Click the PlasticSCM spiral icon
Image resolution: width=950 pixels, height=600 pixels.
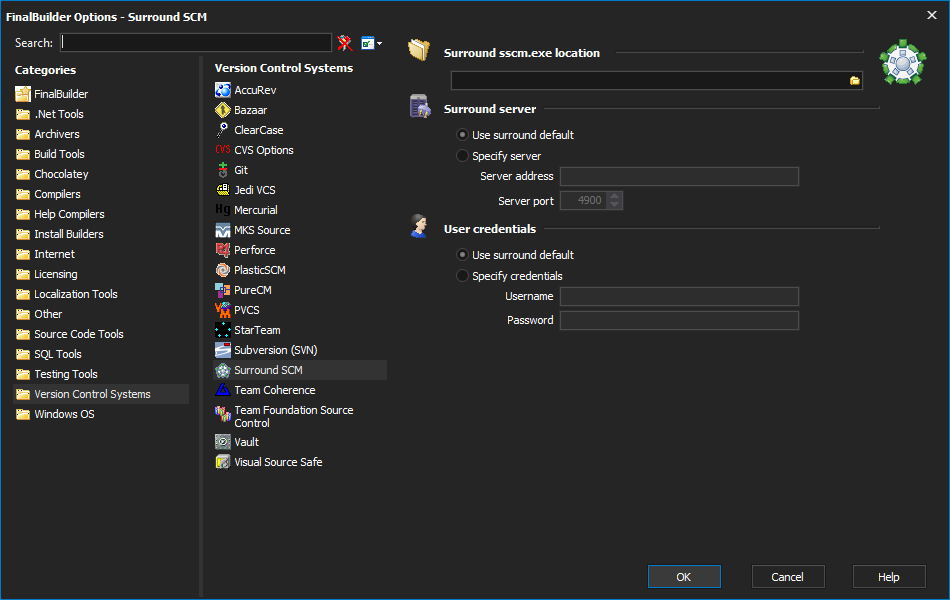tap(223, 270)
